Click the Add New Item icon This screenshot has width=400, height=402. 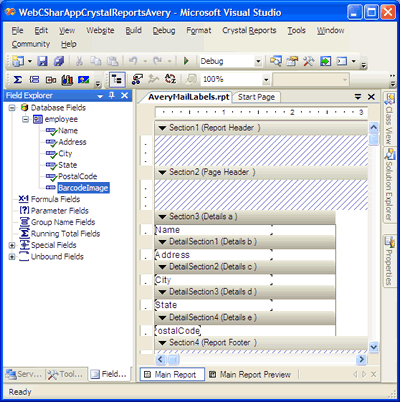point(18,61)
